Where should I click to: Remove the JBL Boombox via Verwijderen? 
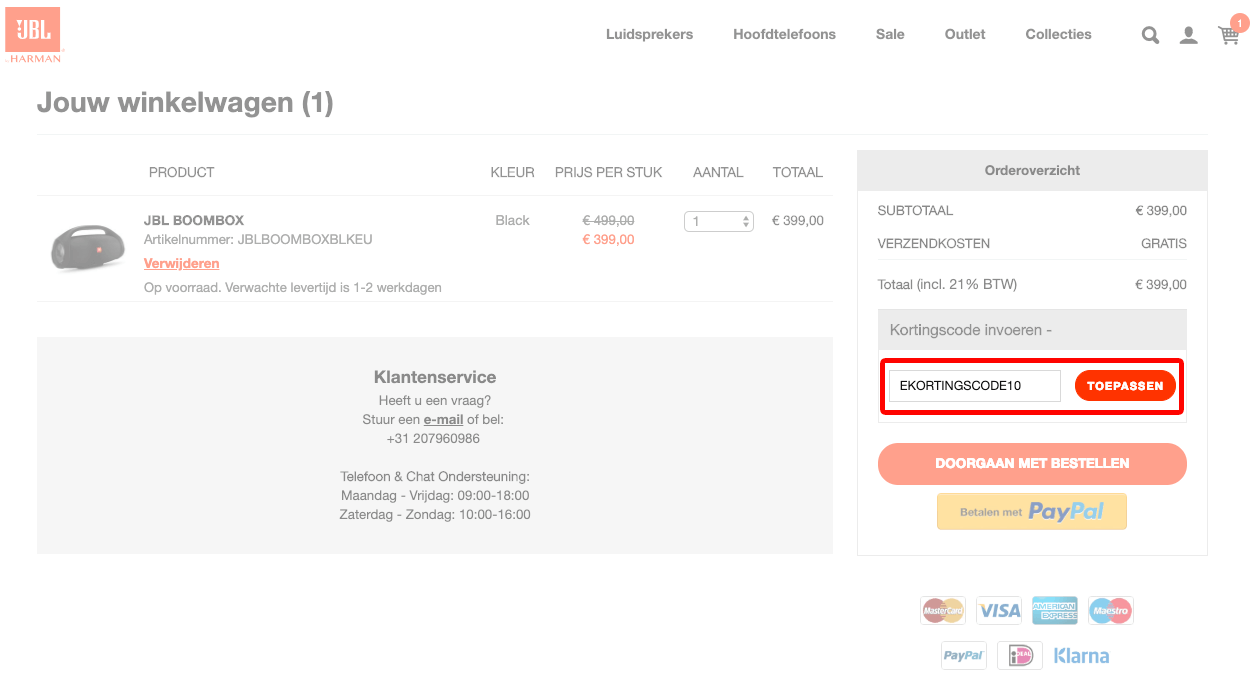181,263
